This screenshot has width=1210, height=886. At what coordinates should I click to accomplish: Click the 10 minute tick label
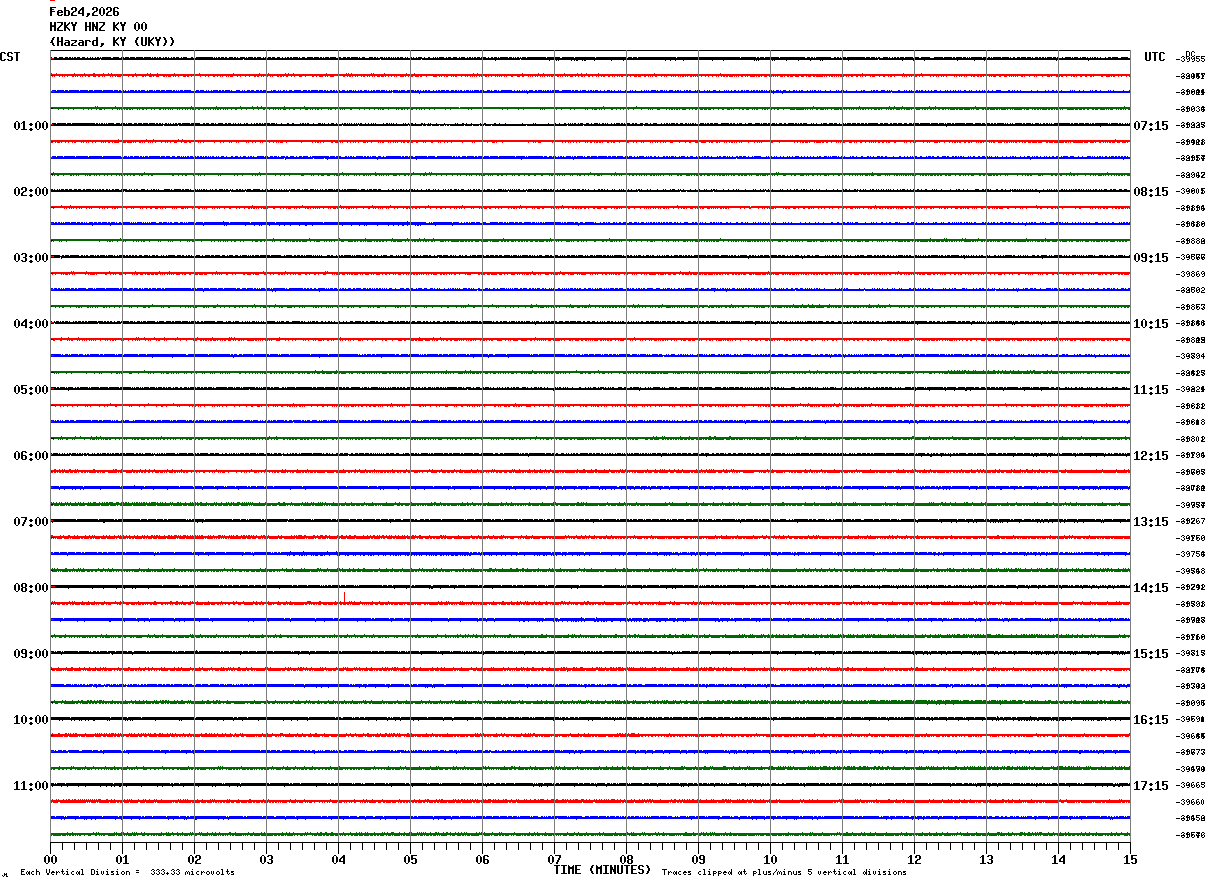770,859
